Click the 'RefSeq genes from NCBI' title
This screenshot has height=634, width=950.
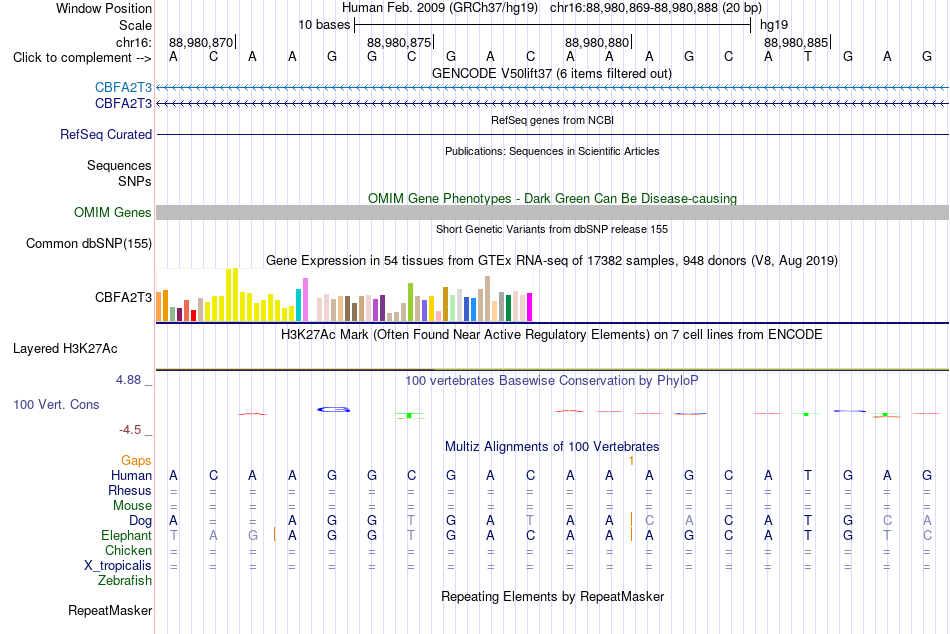[x=552, y=120]
